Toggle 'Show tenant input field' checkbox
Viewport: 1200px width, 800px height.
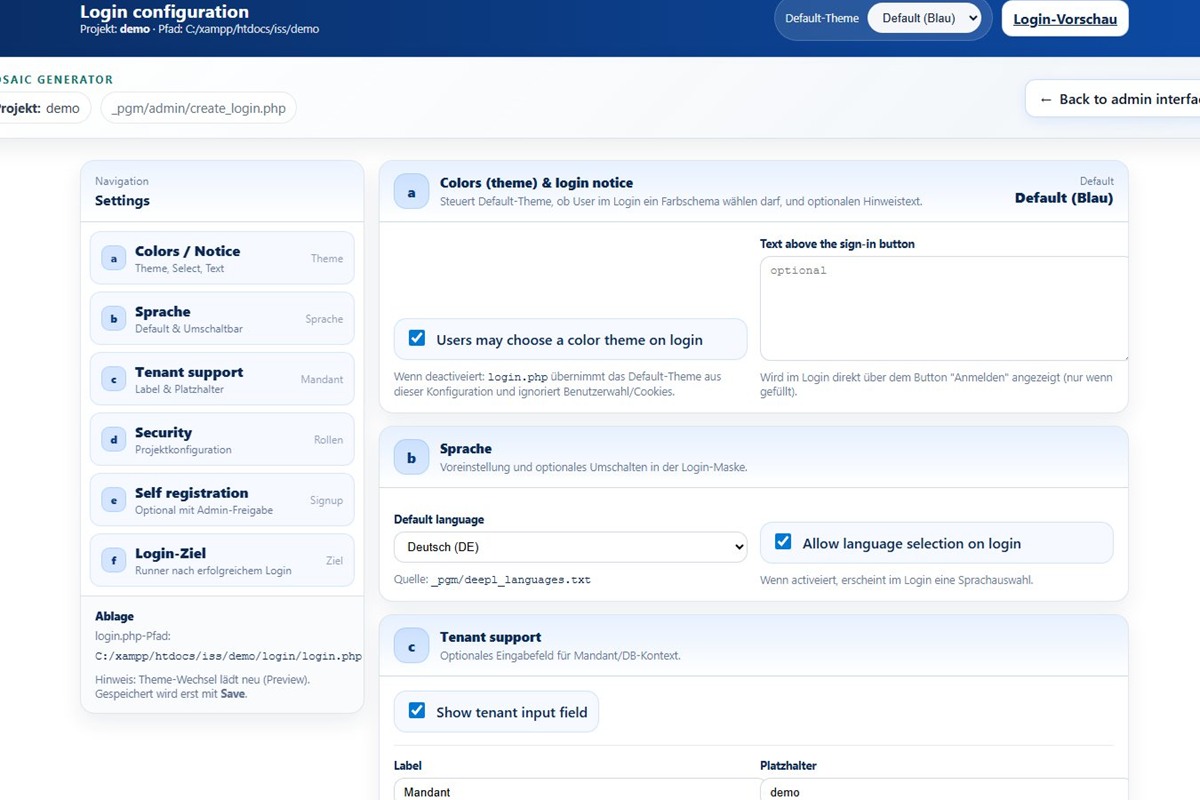417,712
